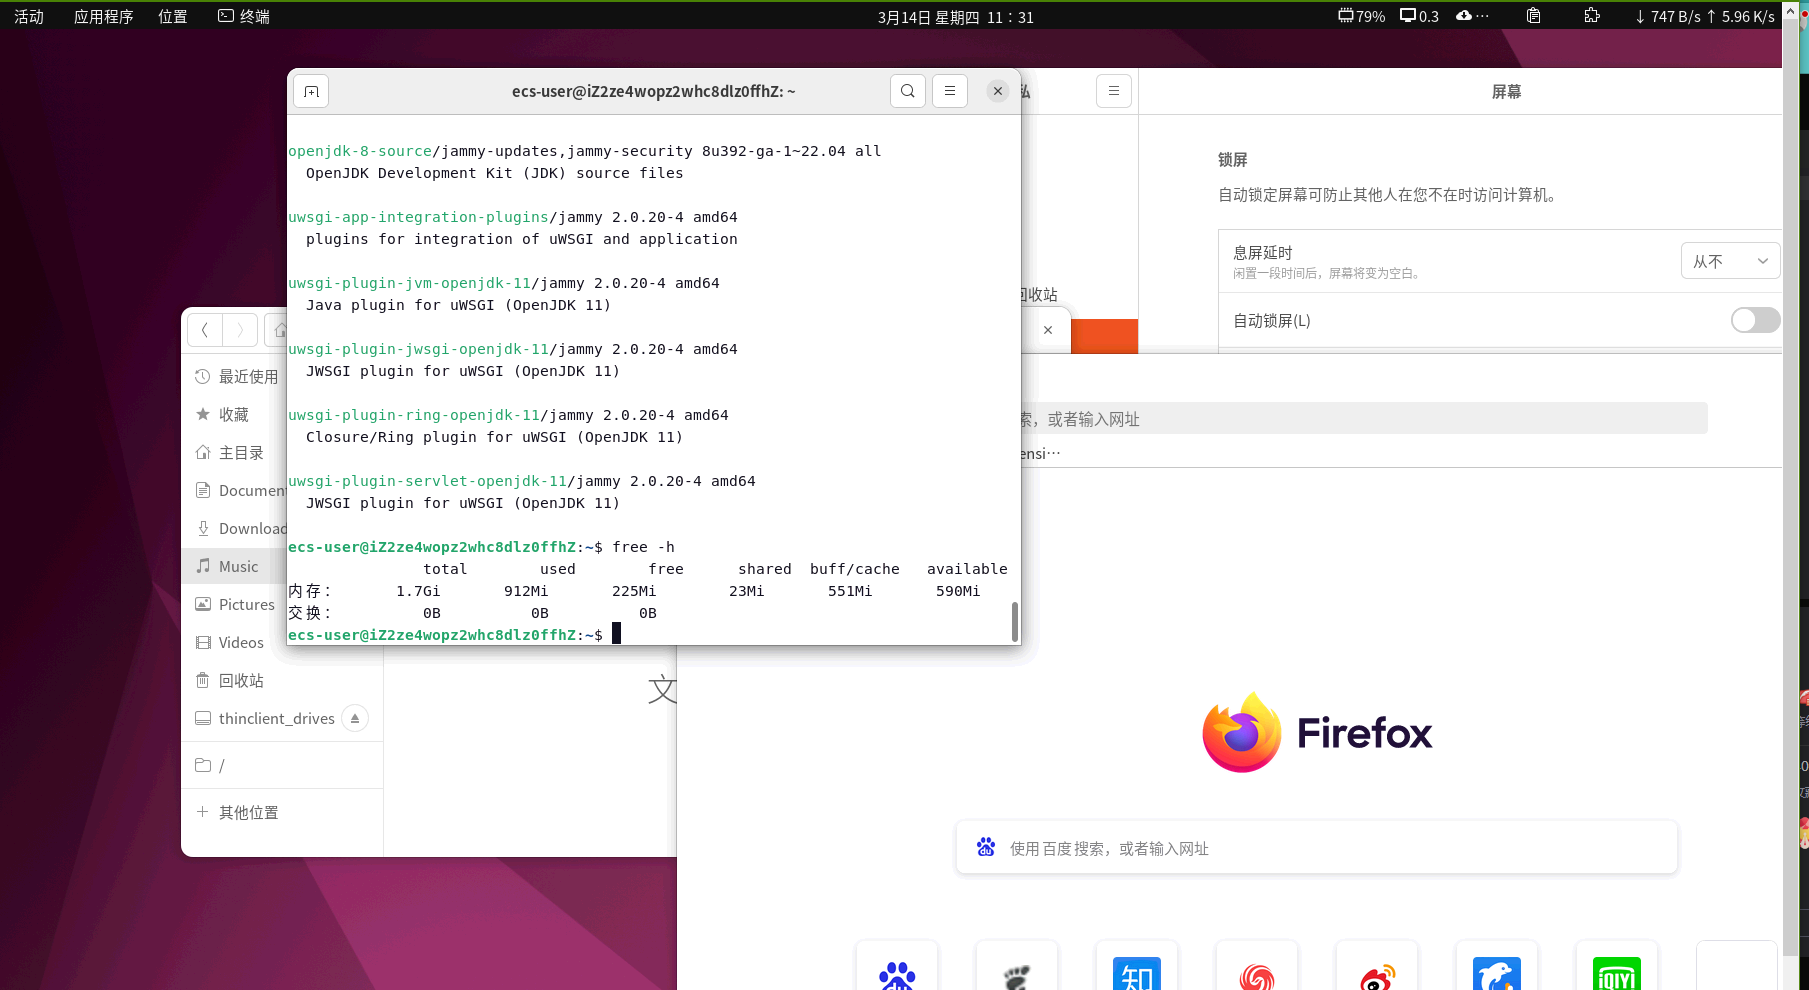Image resolution: width=1809 pixels, height=990 pixels.
Task: Click the Firefox logo on the new tab page
Action: (1242, 732)
